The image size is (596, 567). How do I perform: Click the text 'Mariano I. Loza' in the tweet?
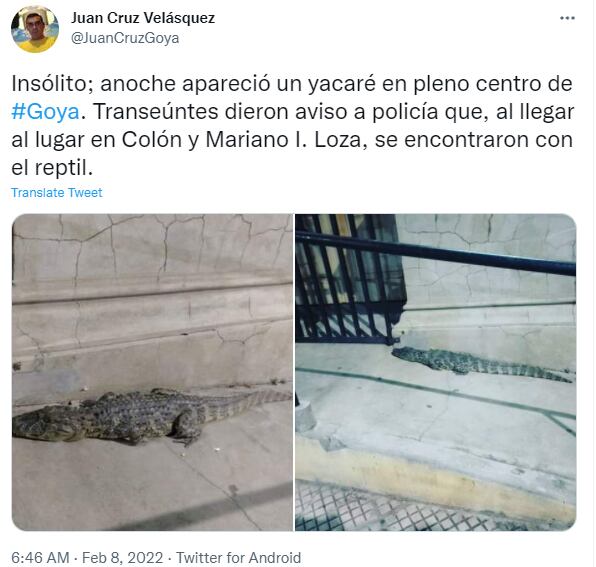284,140
